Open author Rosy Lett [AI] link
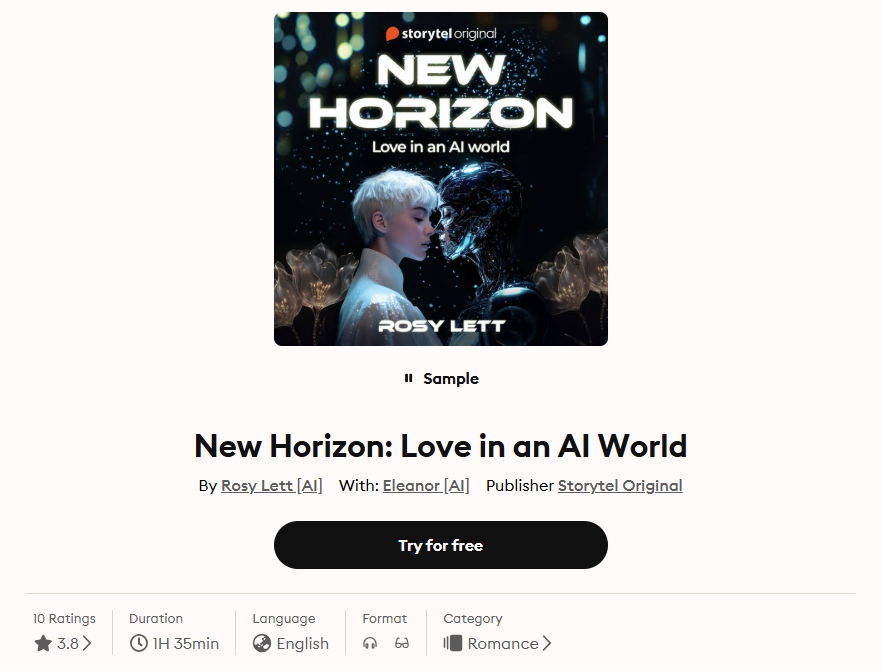 (x=272, y=485)
